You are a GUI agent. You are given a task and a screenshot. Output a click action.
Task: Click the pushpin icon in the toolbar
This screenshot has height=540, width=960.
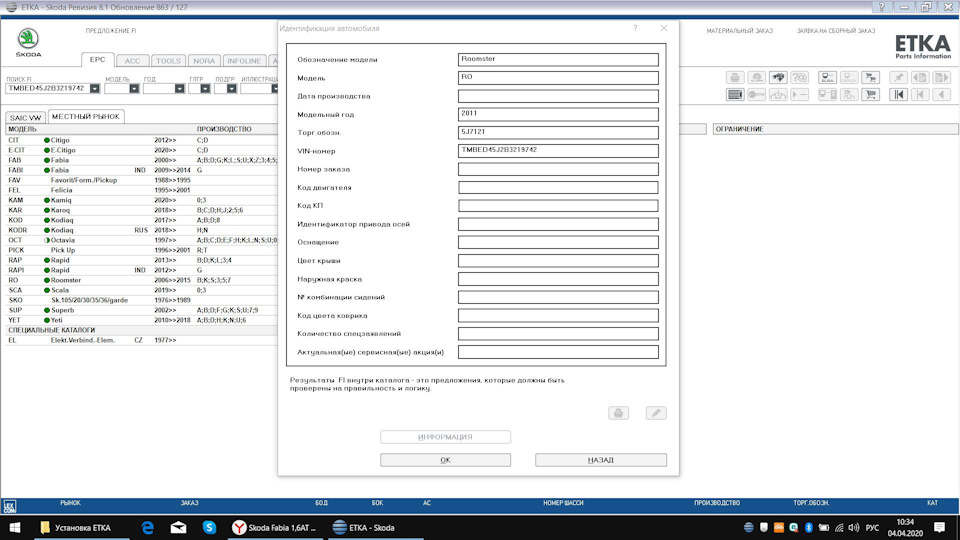pyautogui.click(x=898, y=77)
